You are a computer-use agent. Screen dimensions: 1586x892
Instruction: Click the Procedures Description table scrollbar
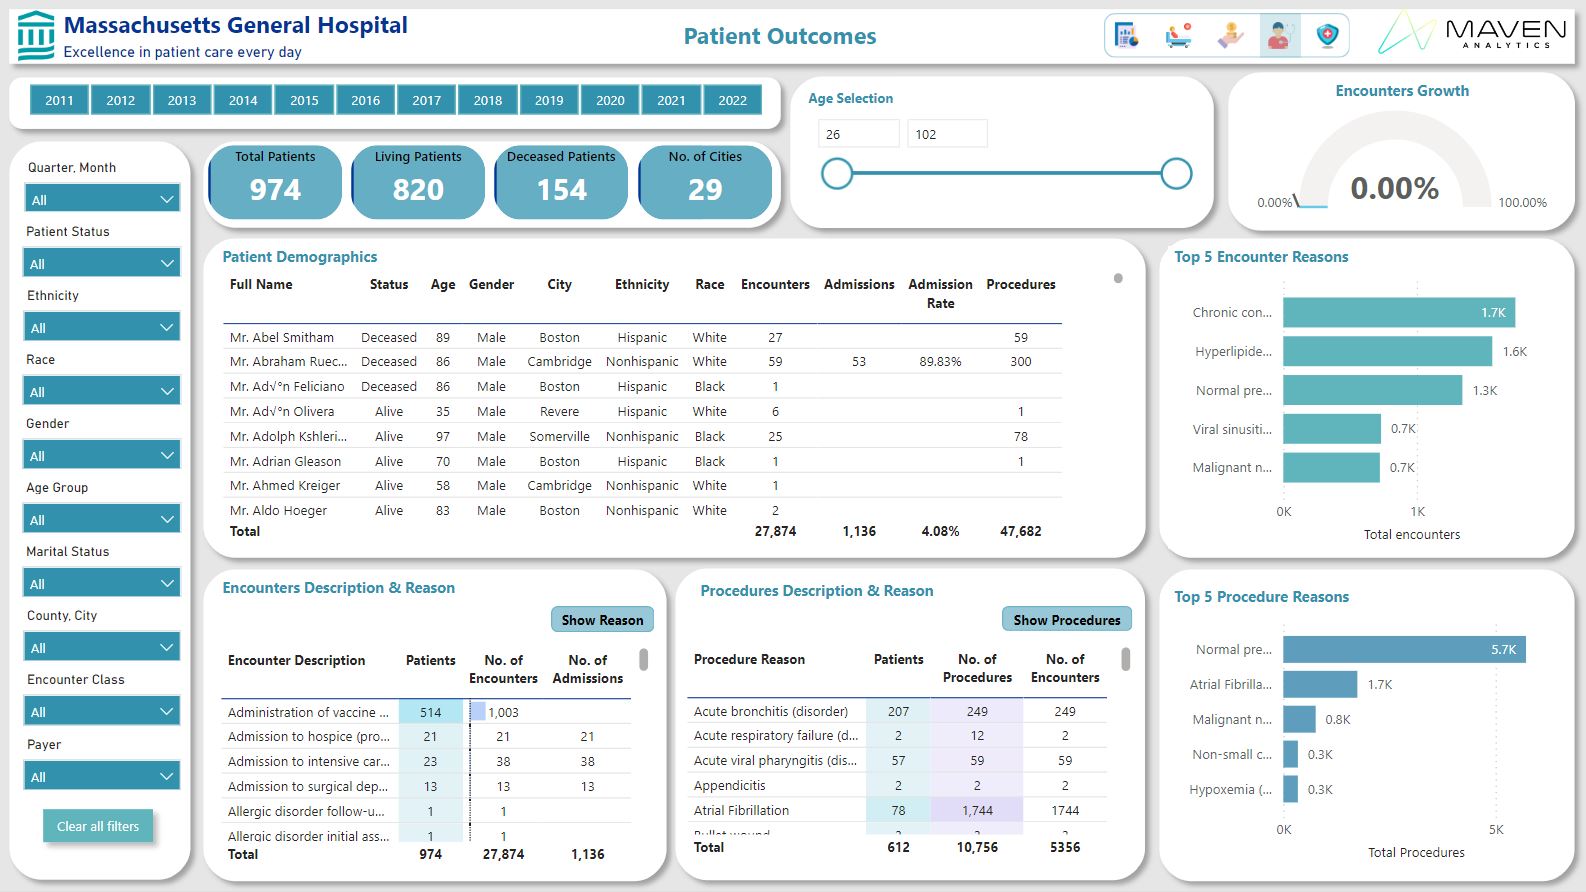click(x=1126, y=659)
